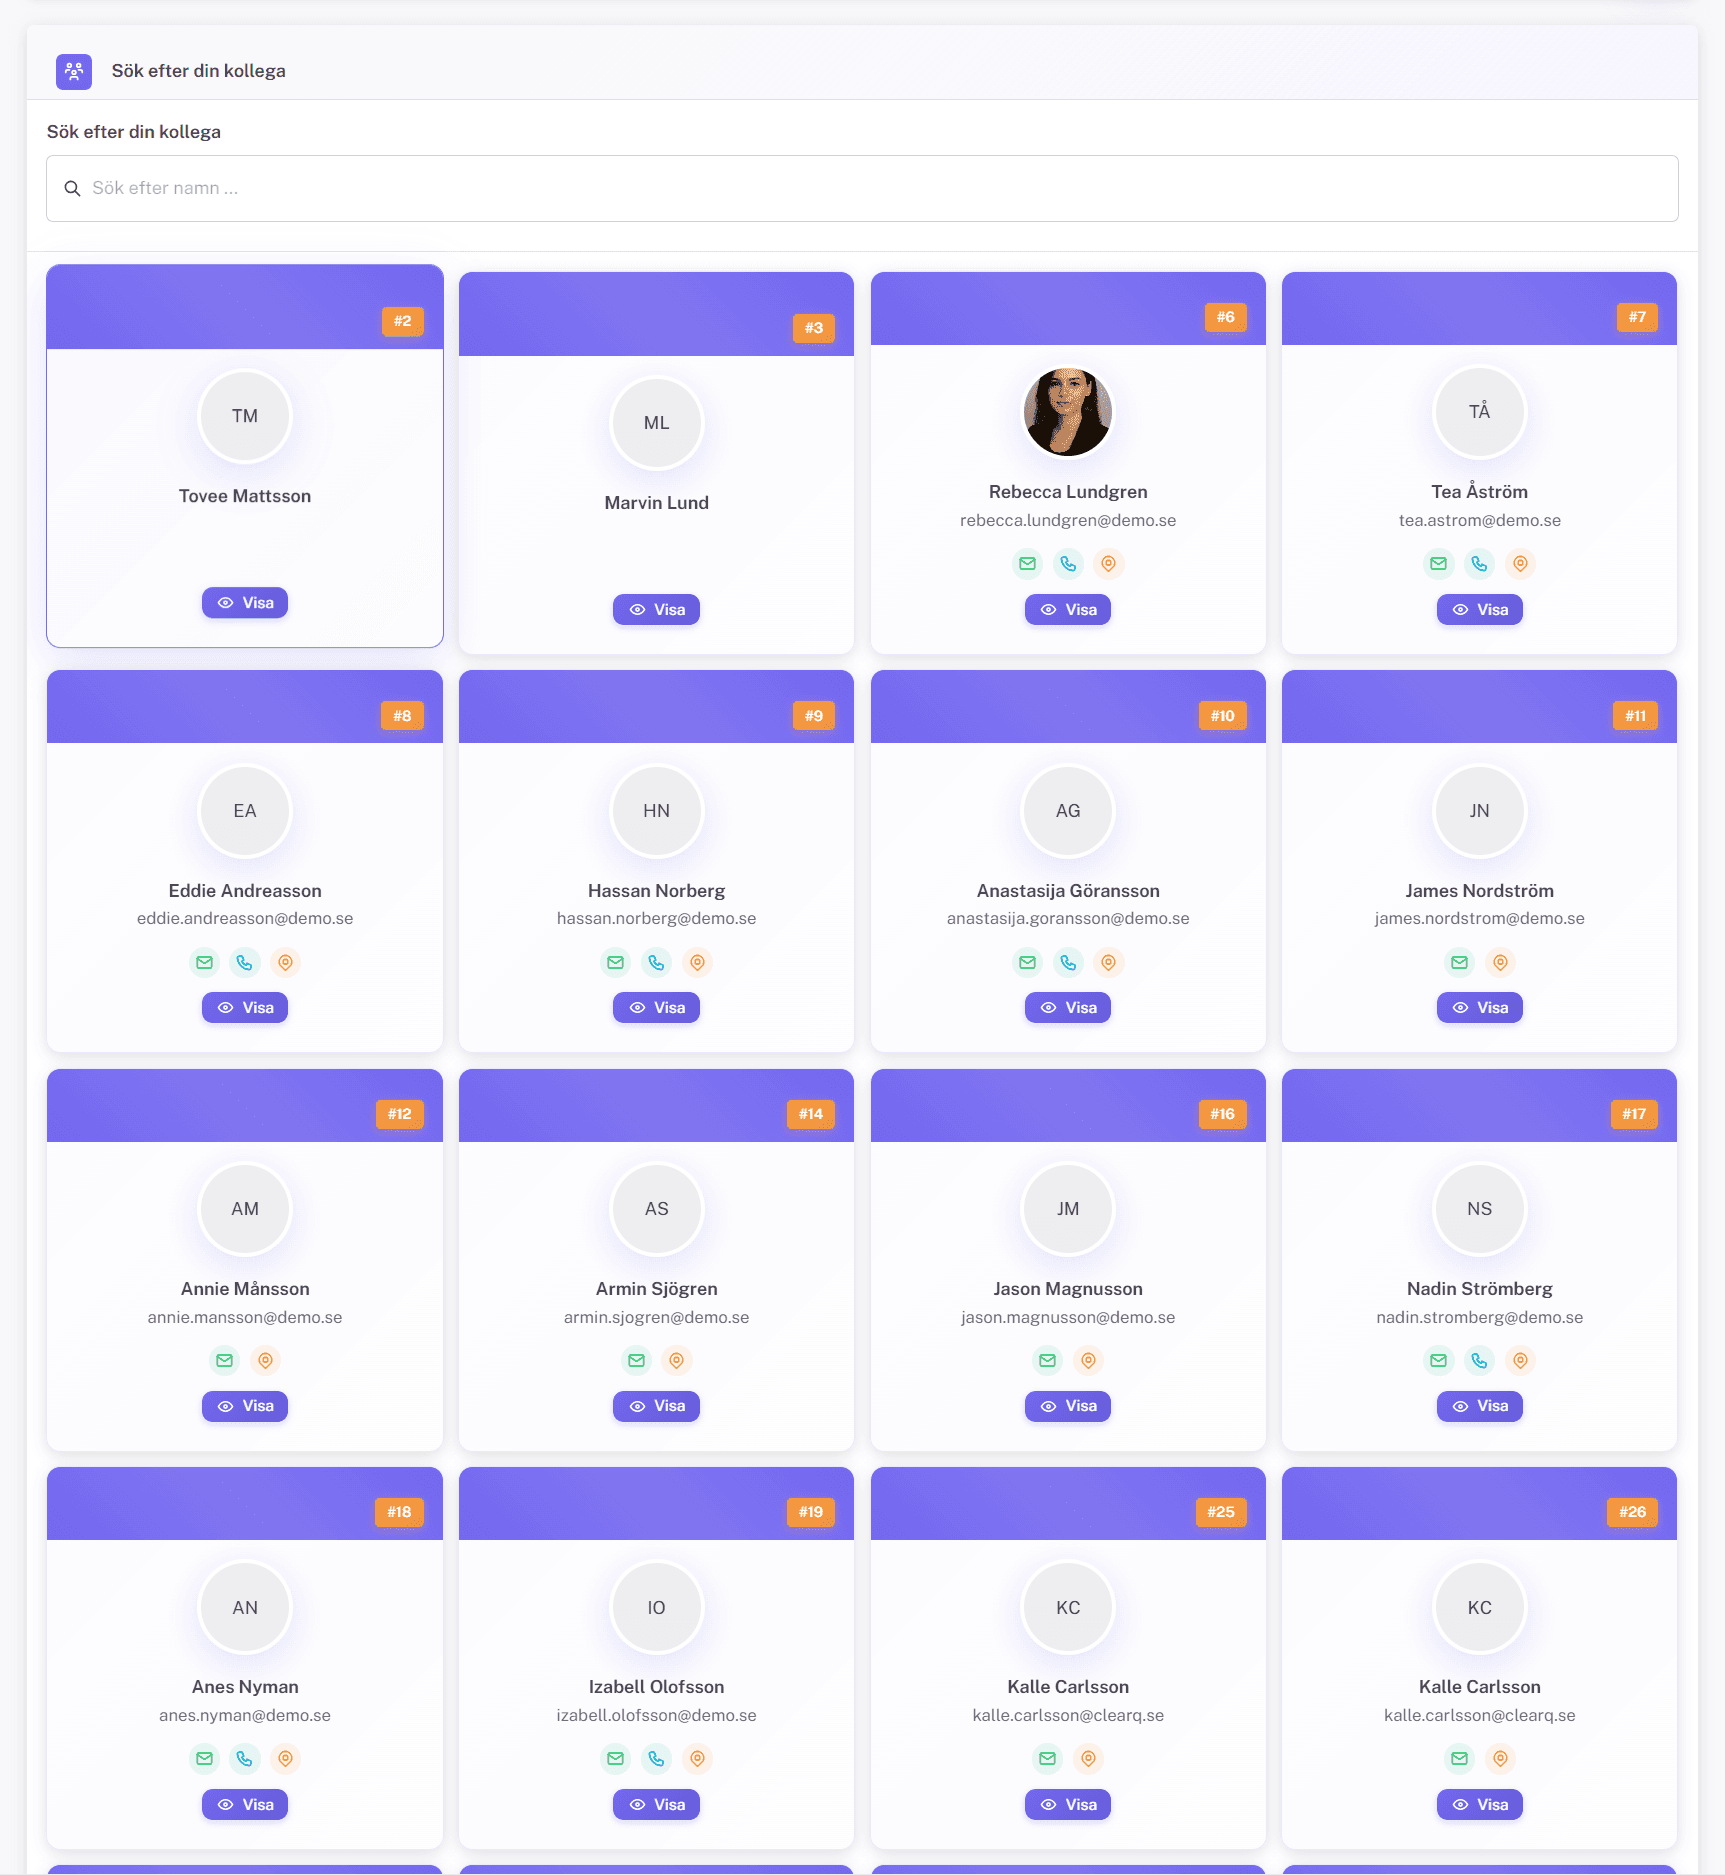This screenshot has height=1875, width=1725.
Task: Click the Visa button for Marvin Lund
Action: click(x=656, y=610)
